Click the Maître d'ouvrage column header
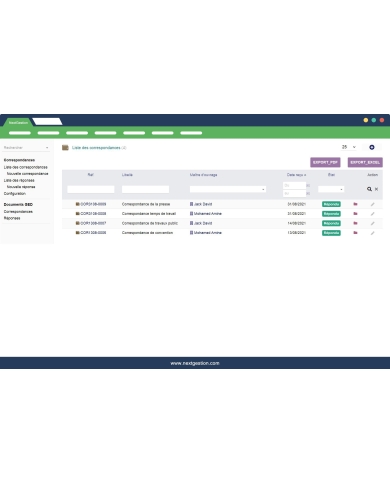Image resolution: width=390 pixels, height=484 pixels. coord(203,175)
